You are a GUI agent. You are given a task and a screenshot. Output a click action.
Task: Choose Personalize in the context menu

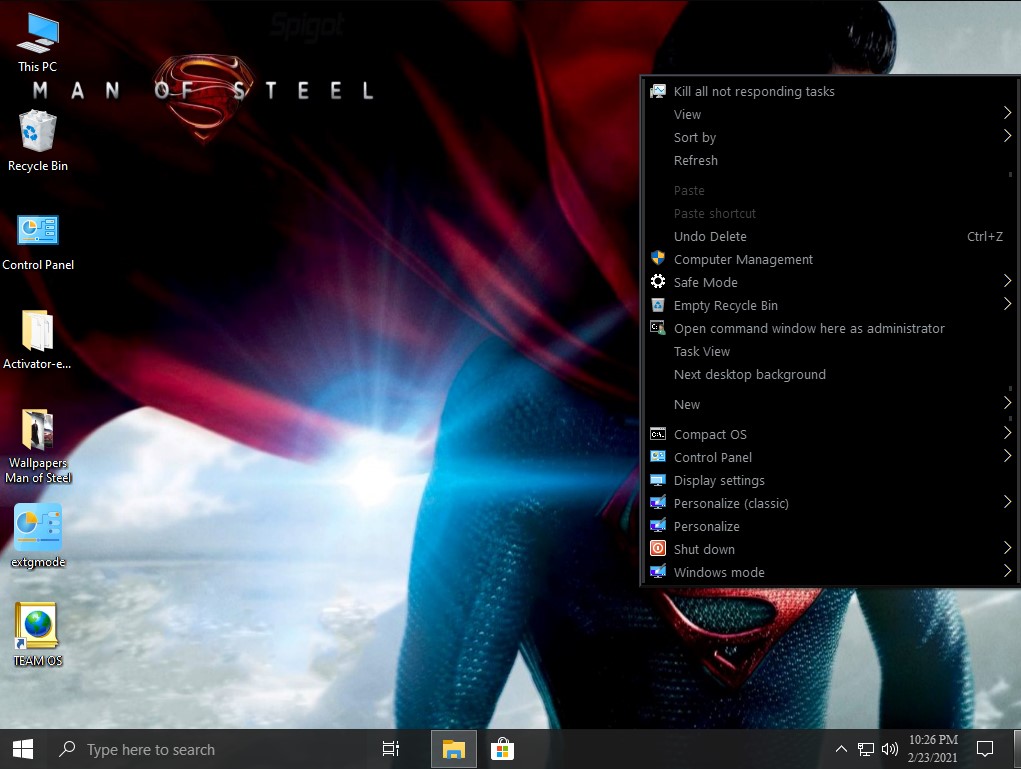point(830,526)
